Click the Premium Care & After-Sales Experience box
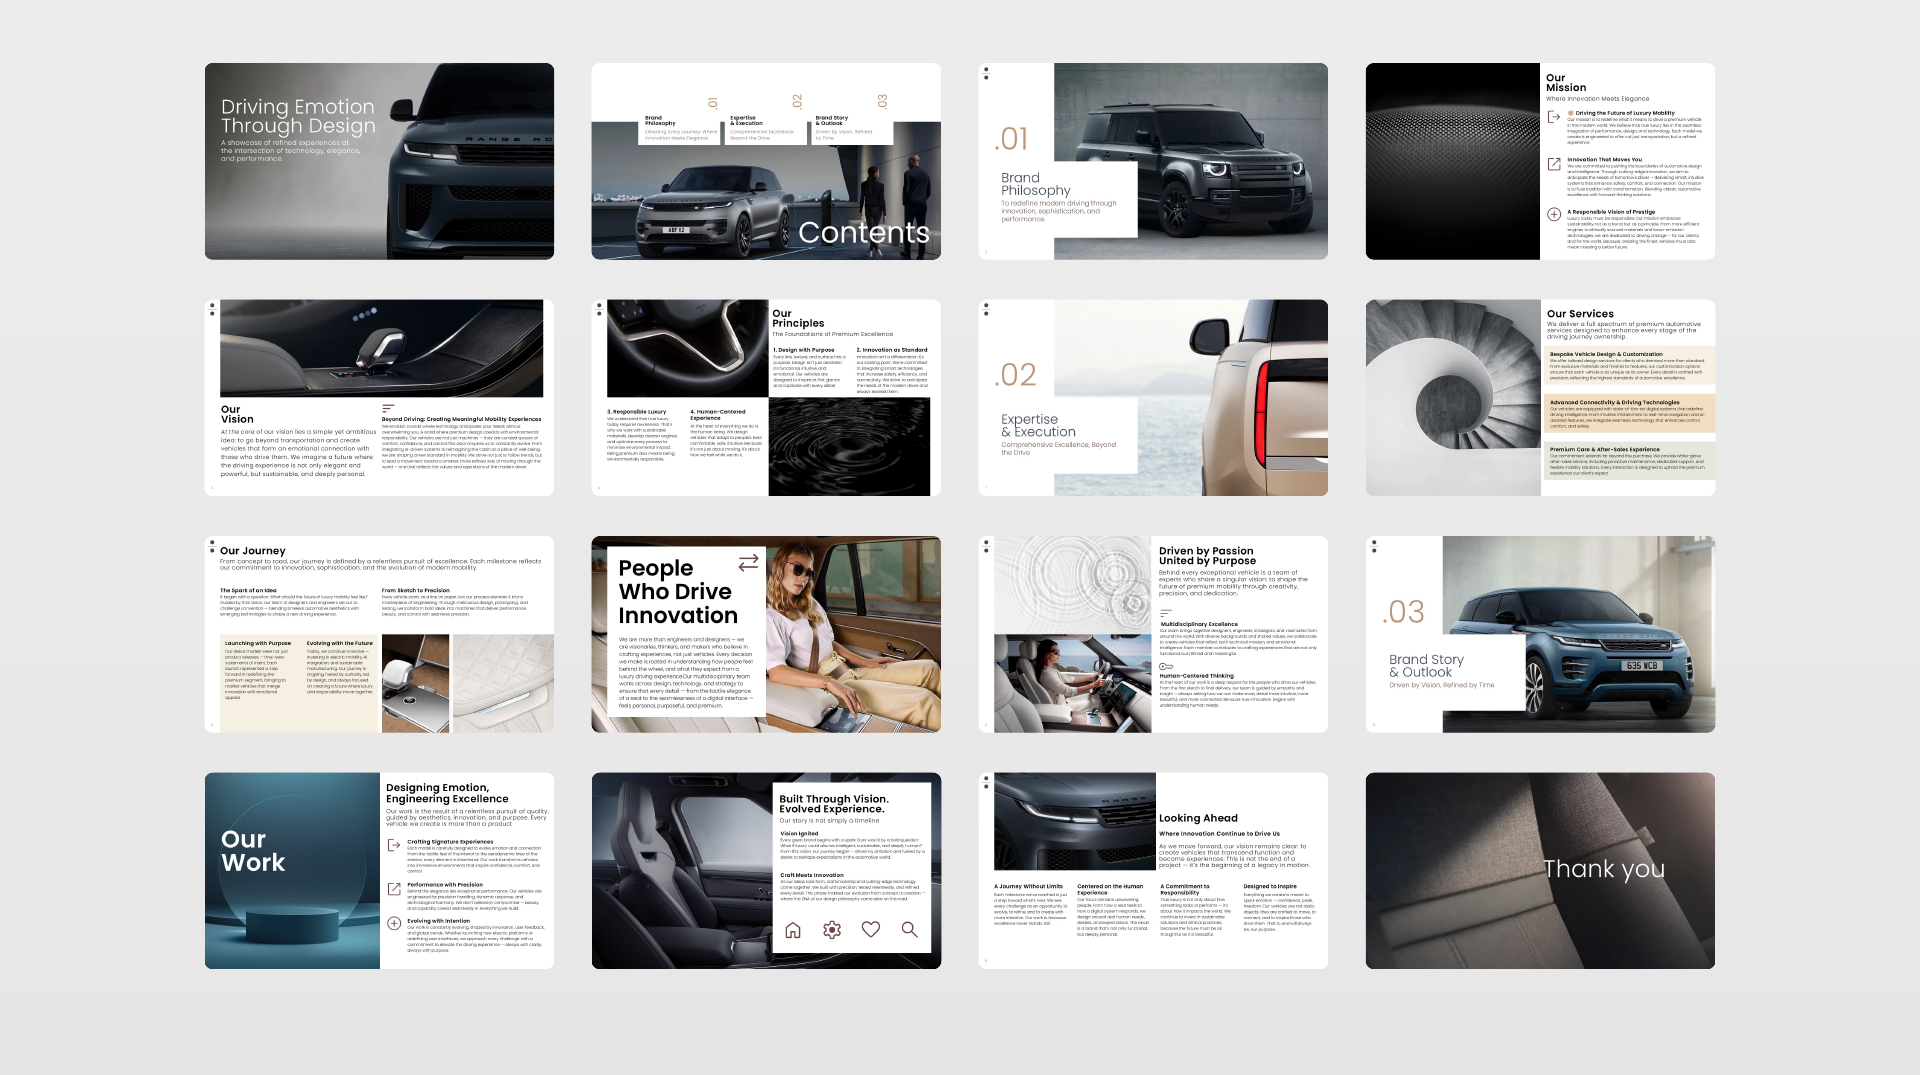 [1628, 460]
